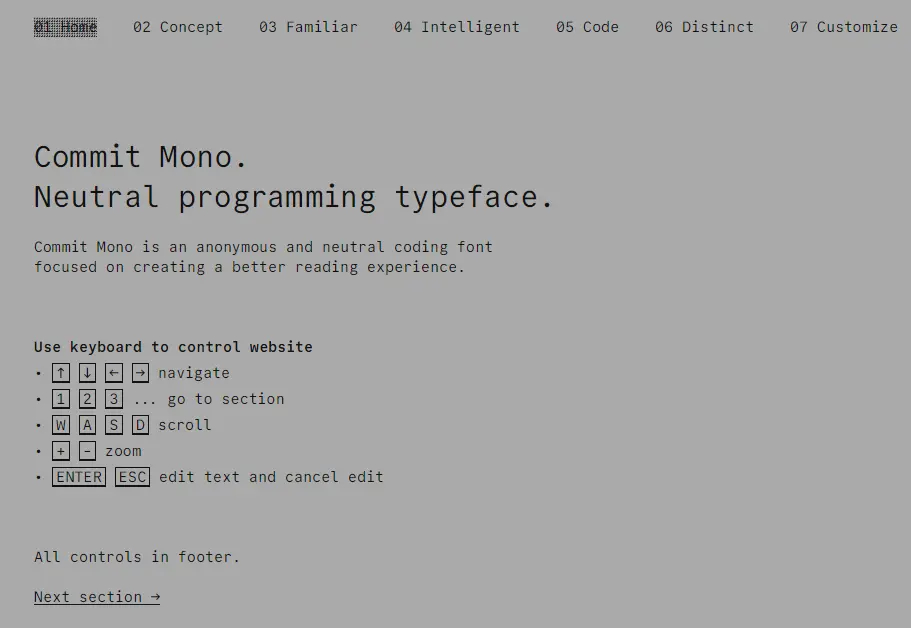Click the number 3 section key
The image size is (911, 628).
(x=114, y=398)
